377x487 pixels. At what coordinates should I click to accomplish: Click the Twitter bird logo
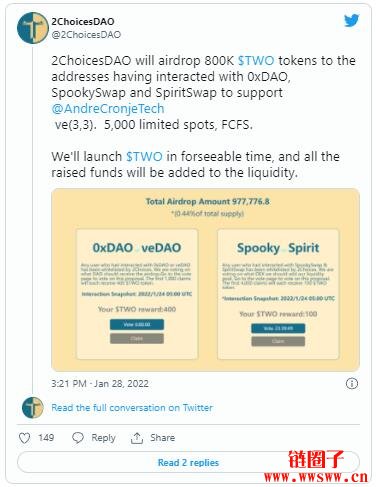(x=351, y=20)
